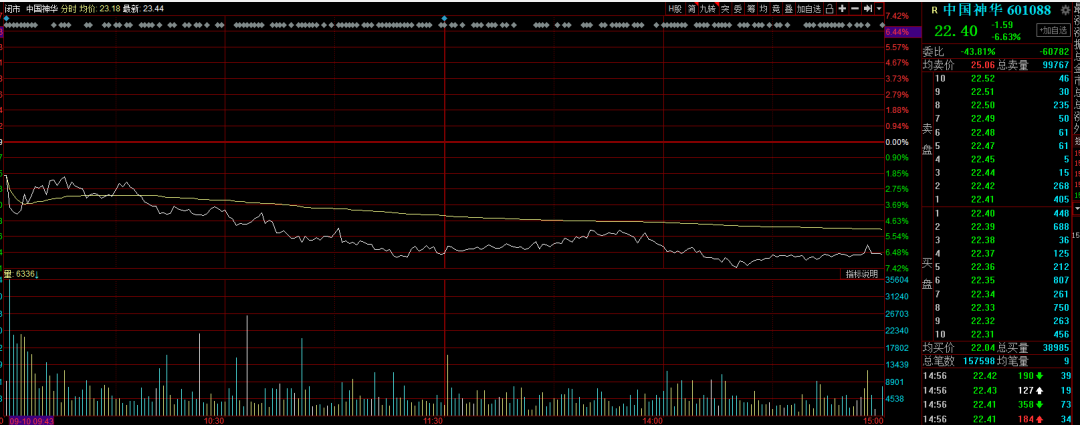Click the 最新: 23.44 header value
The height and width of the screenshot is (425, 1080).
(144, 9)
